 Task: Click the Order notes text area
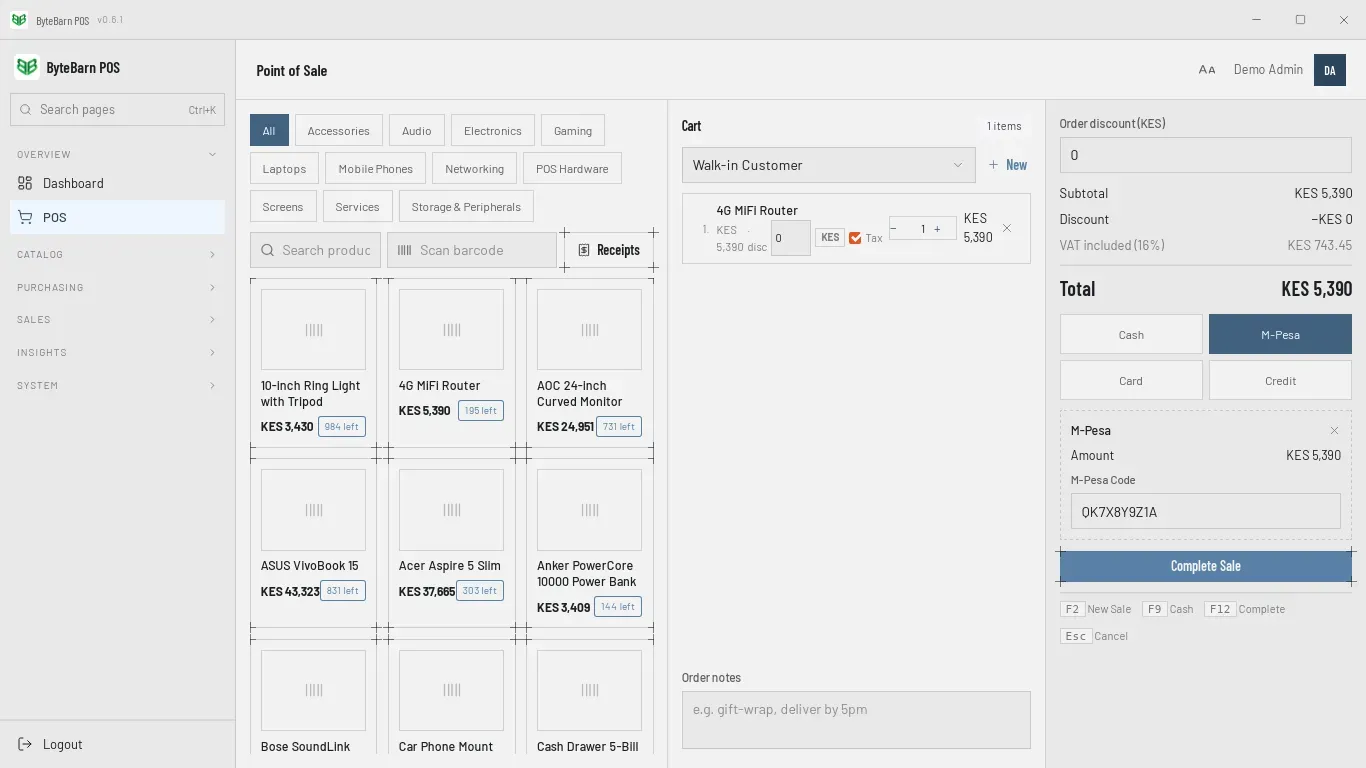pyautogui.click(x=856, y=720)
